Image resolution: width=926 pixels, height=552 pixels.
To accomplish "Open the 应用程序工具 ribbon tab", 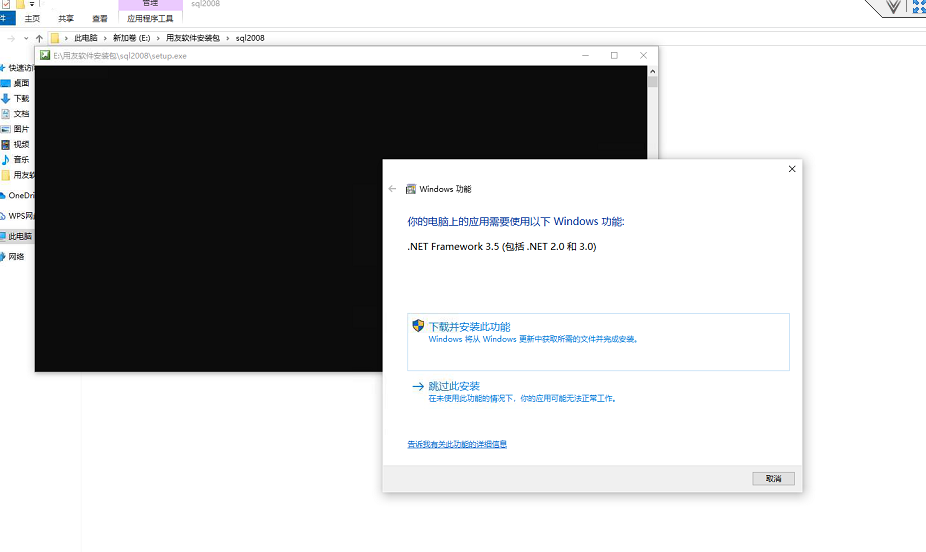I will 150,19.
